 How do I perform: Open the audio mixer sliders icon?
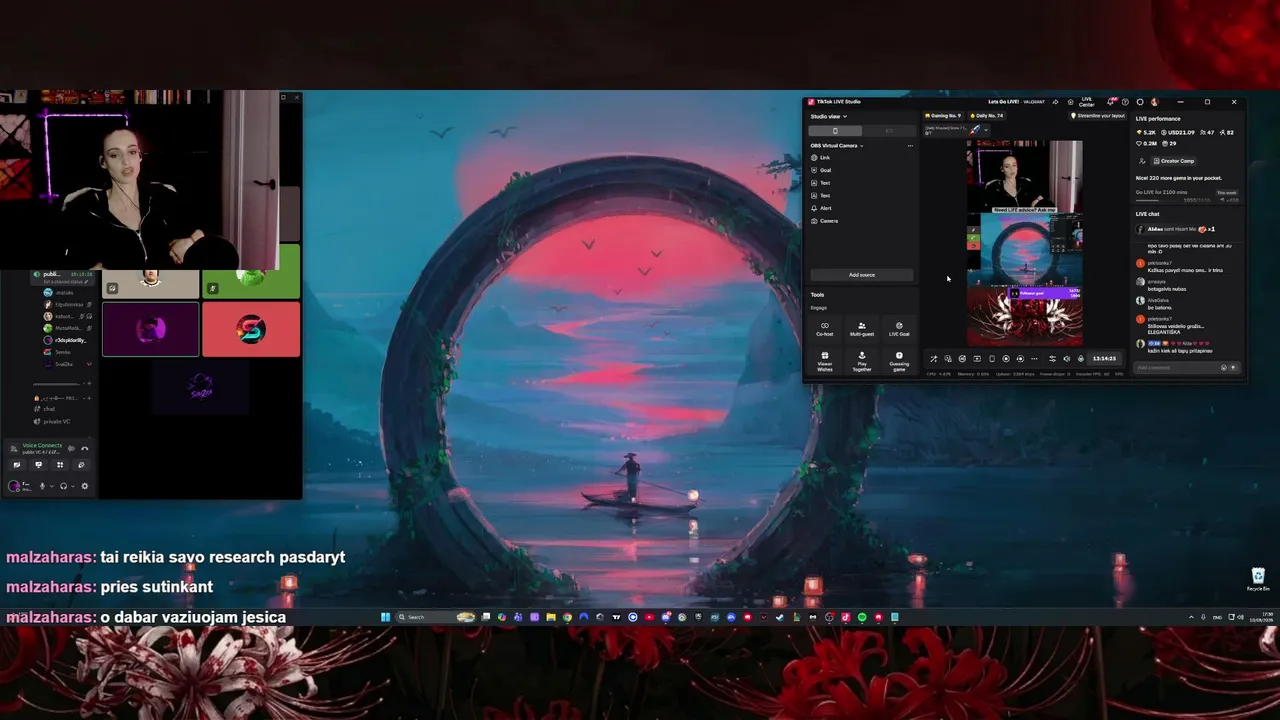point(1052,359)
